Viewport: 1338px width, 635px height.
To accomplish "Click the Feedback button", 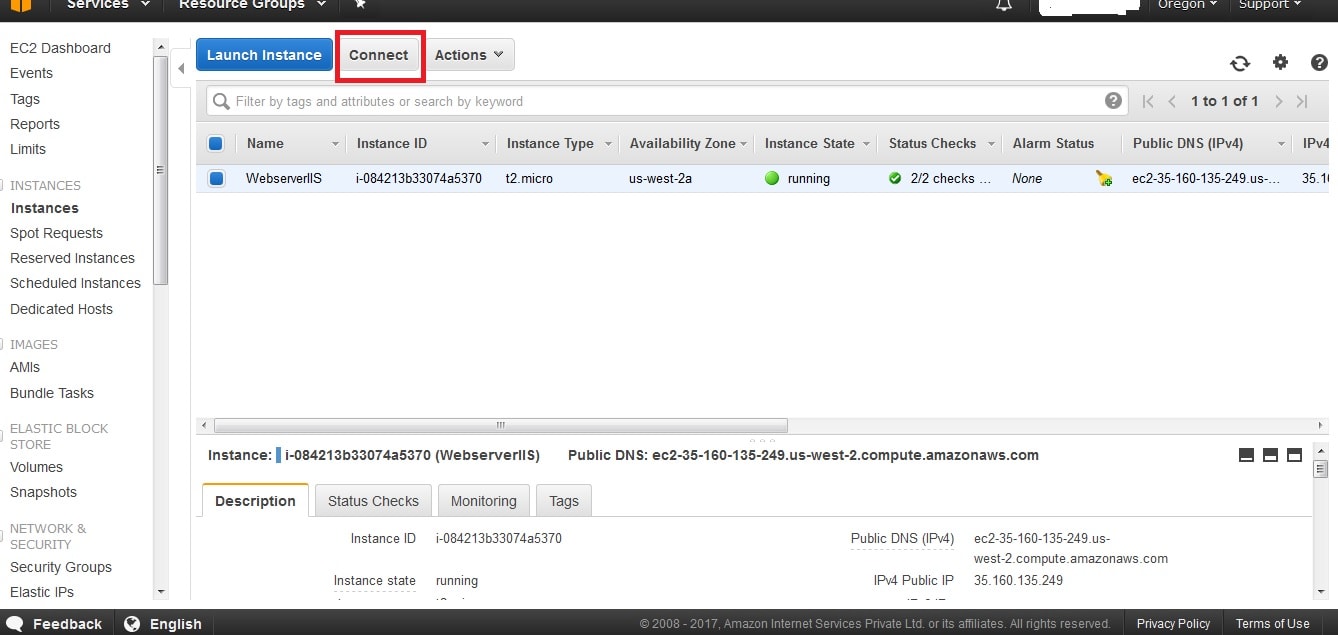I will click(x=55, y=624).
